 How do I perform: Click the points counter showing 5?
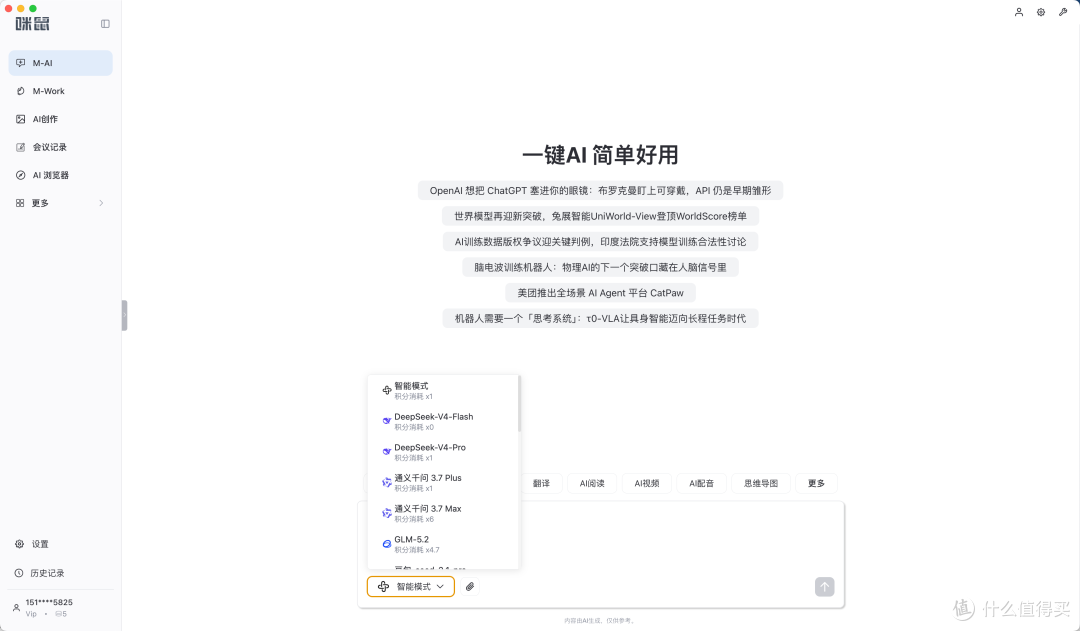pos(61,614)
